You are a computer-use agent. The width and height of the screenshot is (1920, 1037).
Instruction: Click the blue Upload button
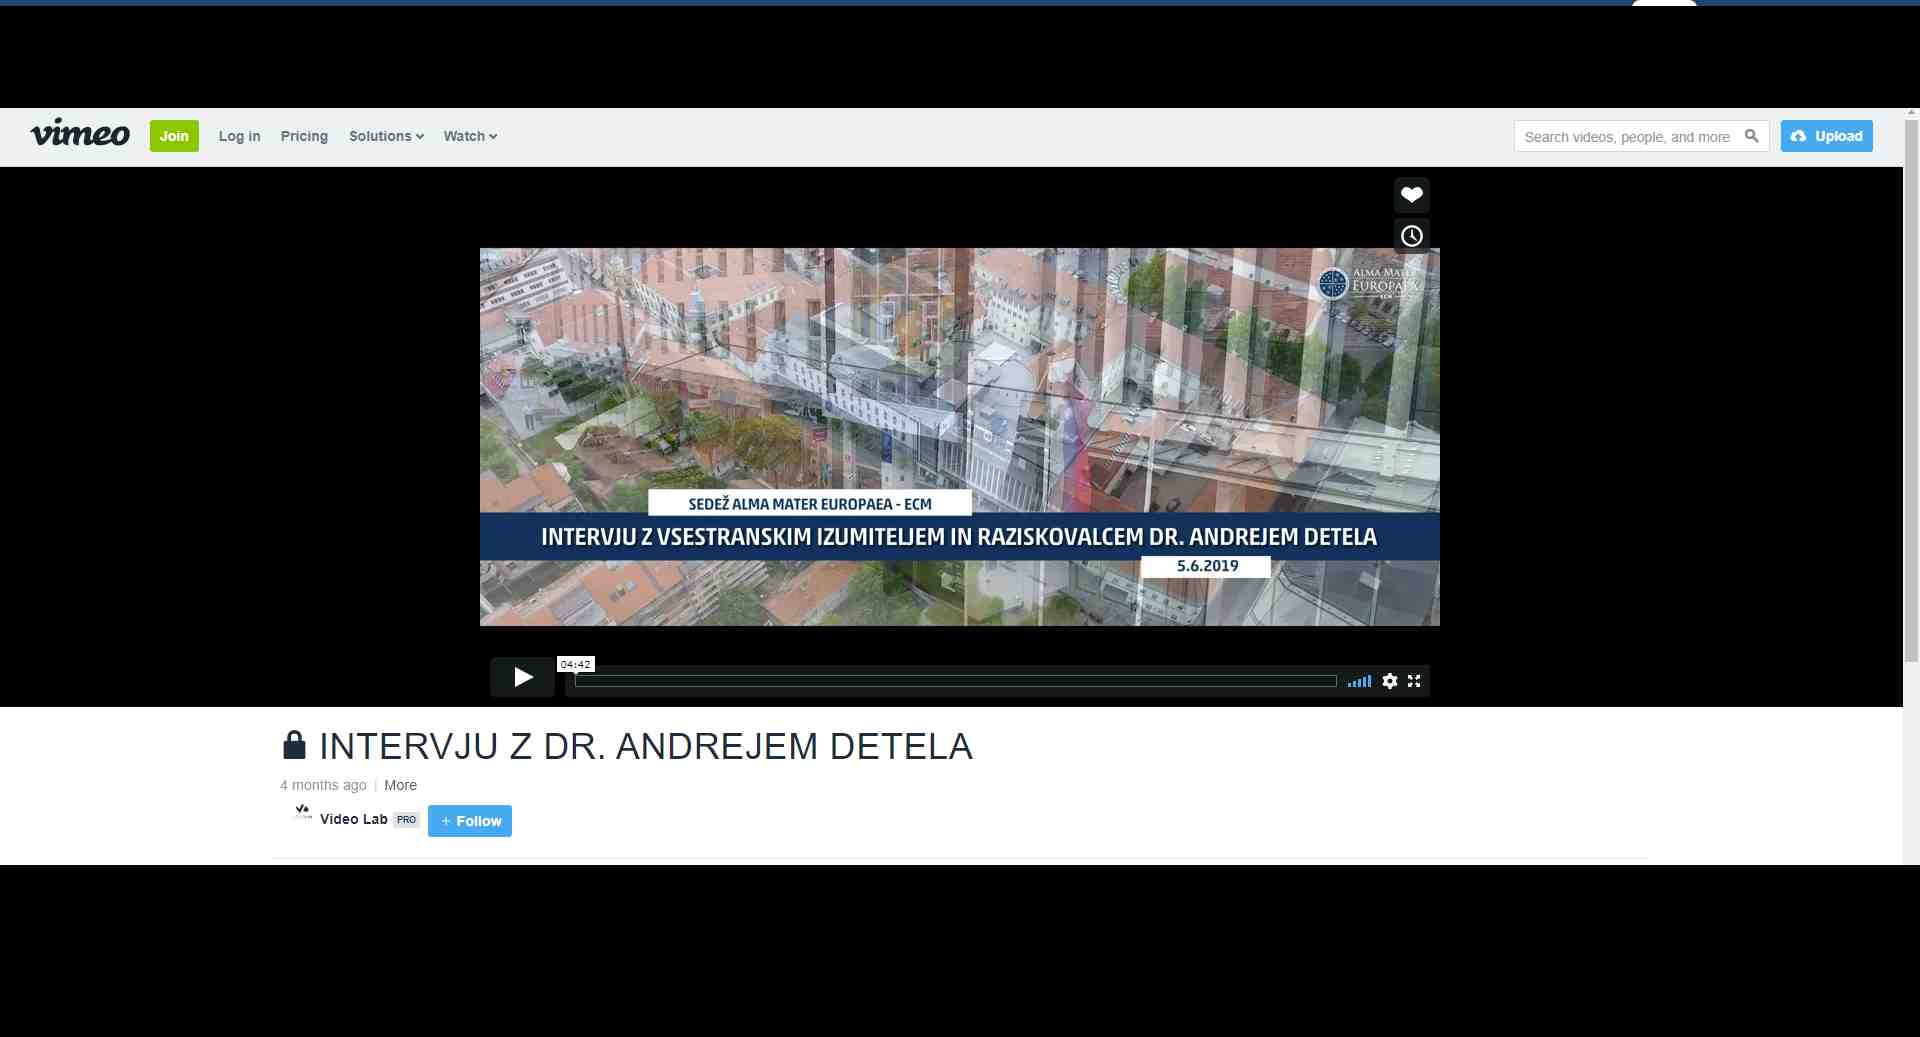coord(1826,136)
